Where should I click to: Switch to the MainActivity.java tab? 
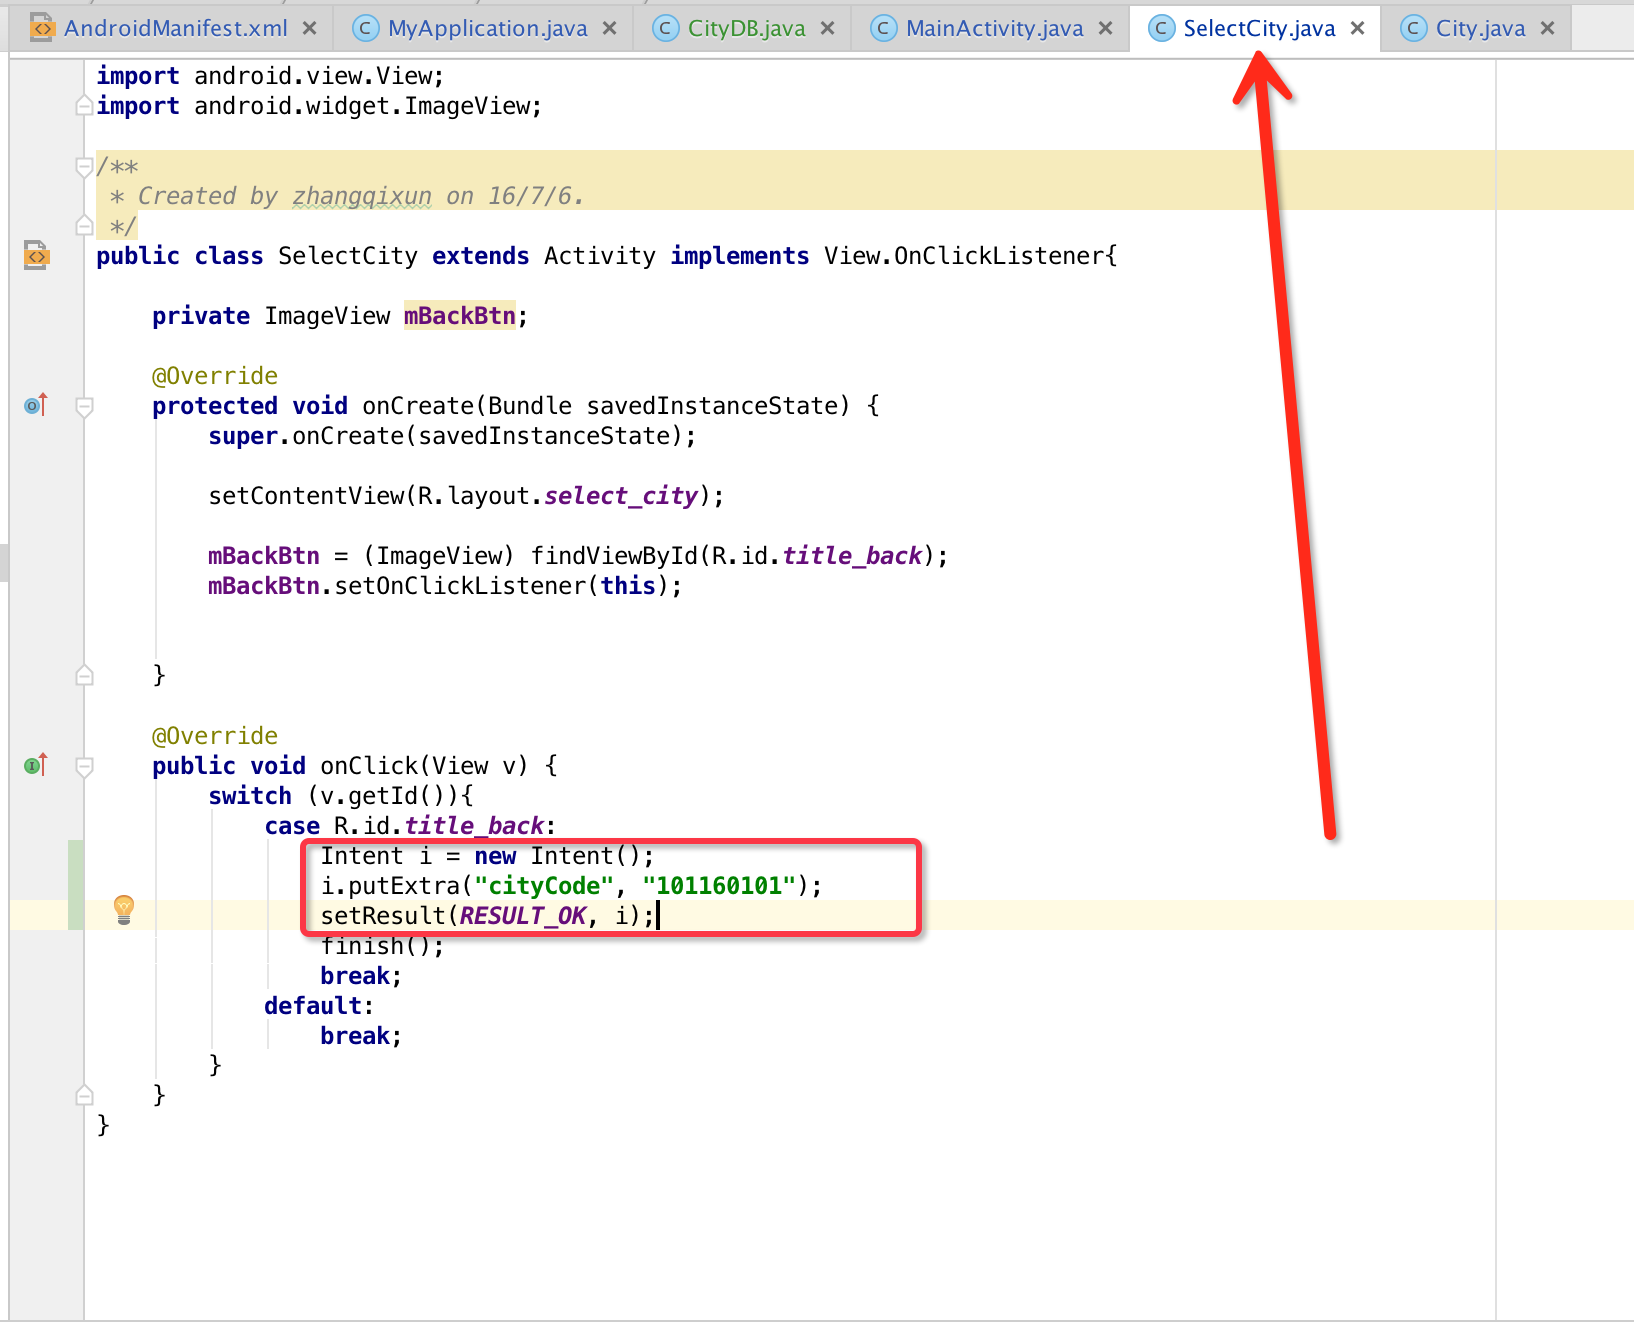[x=994, y=28]
